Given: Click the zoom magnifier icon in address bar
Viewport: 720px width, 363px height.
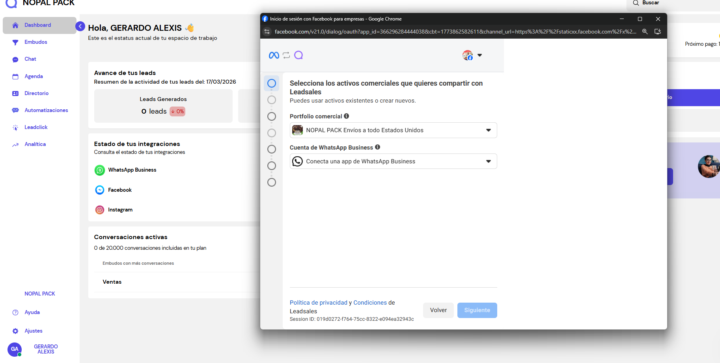Looking at the screenshot, I should click(645, 32).
